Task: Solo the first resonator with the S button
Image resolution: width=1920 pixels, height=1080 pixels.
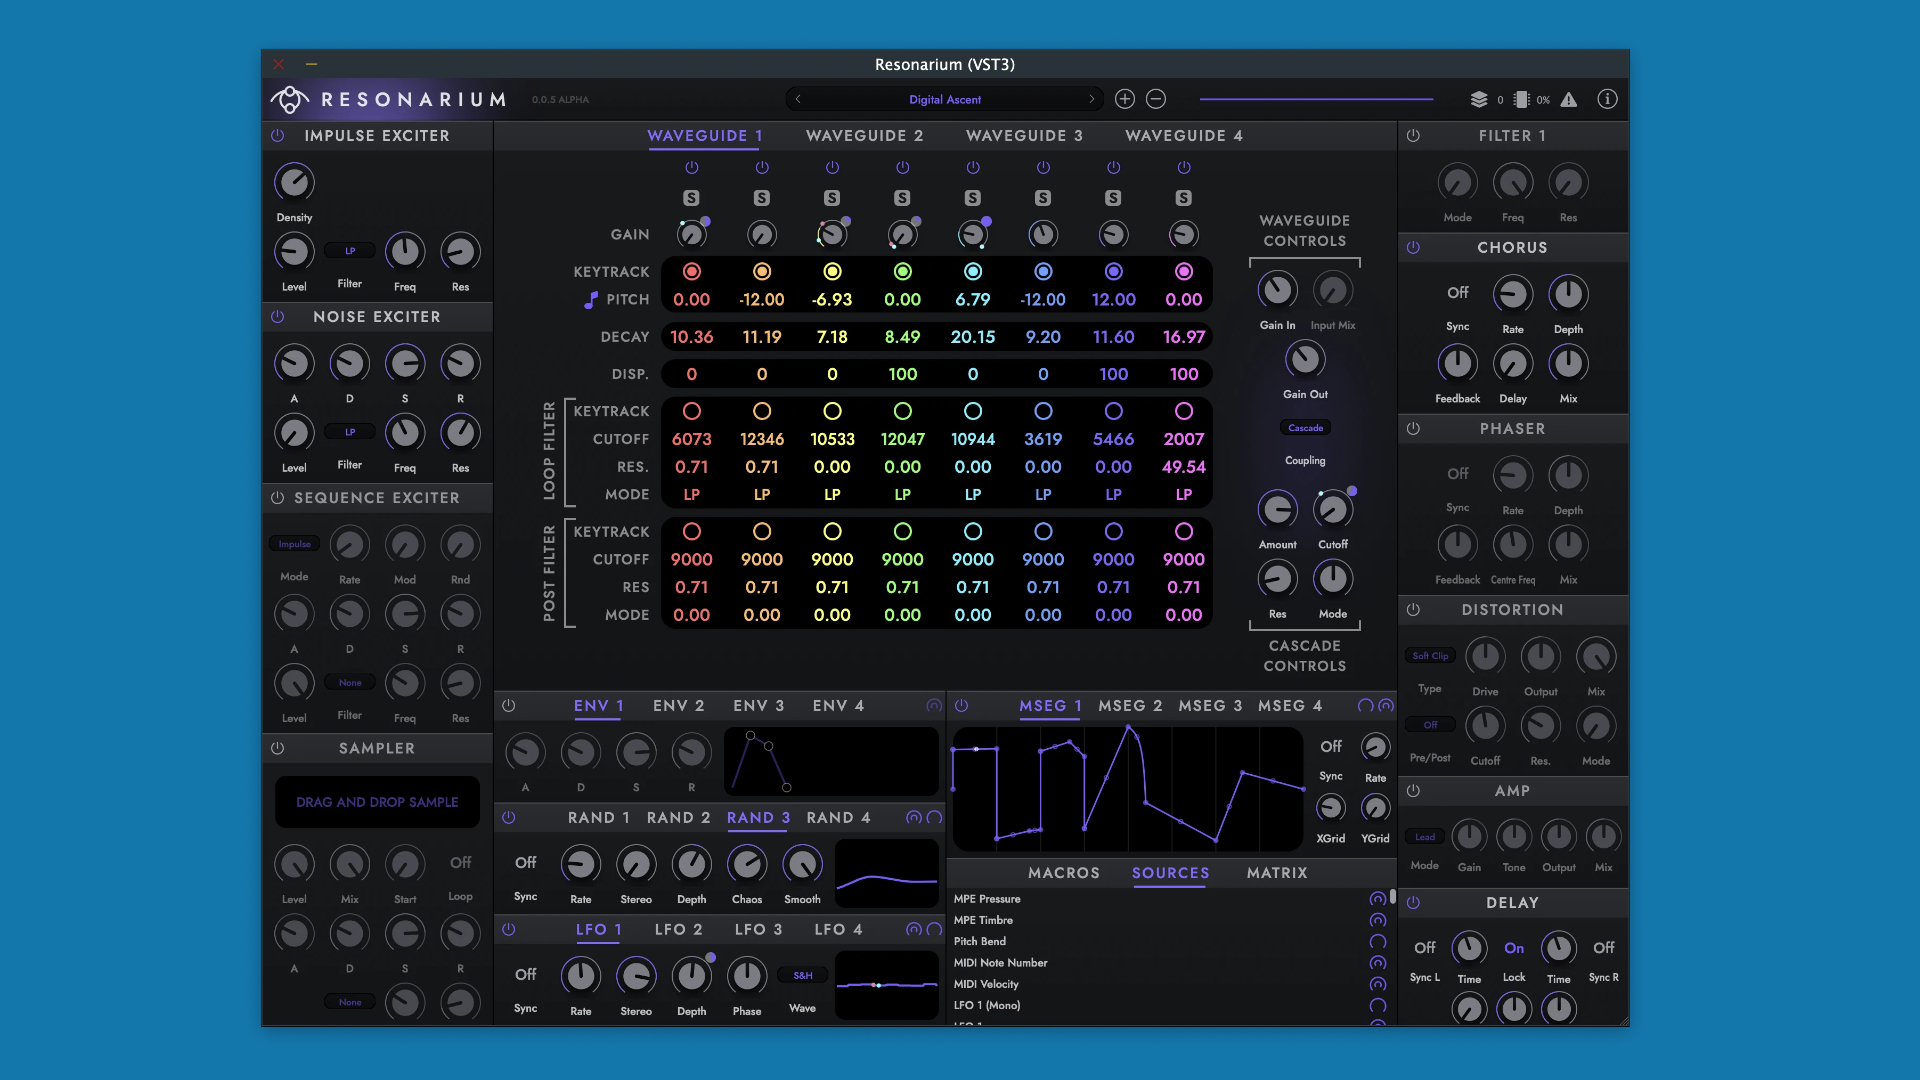Action: click(691, 198)
